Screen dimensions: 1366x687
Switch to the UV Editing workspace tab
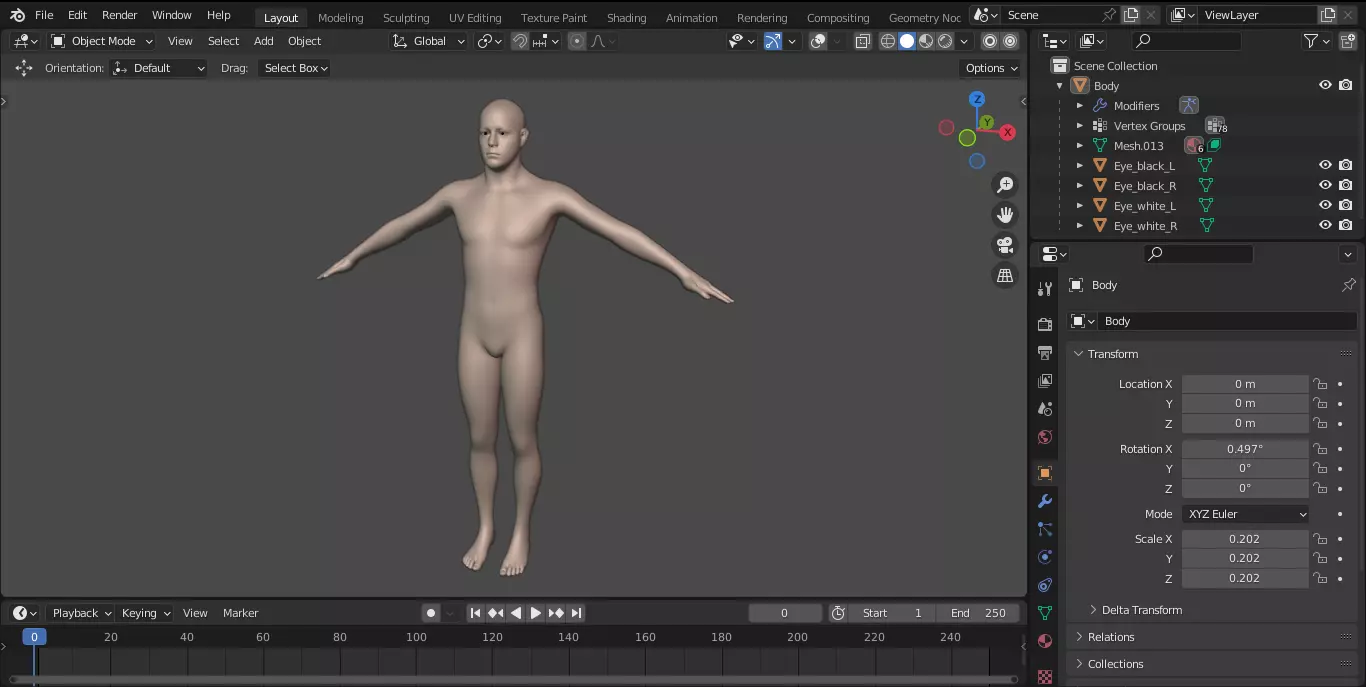[x=475, y=18]
